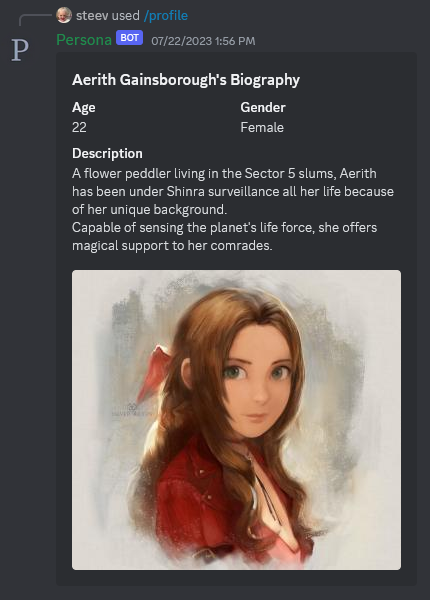Click the age value 22
The width and height of the screenshot is (430, 600).
[79, 127]
